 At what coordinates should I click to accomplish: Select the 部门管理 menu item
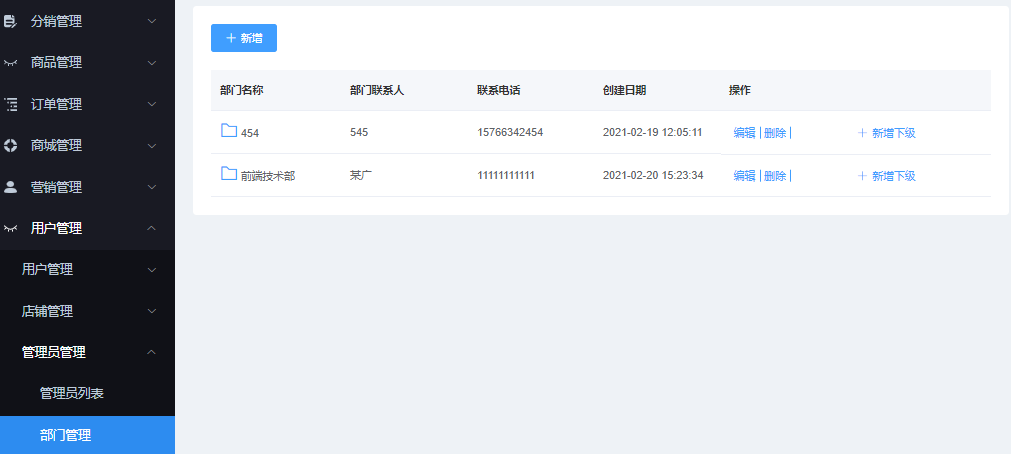click(65, 435)
